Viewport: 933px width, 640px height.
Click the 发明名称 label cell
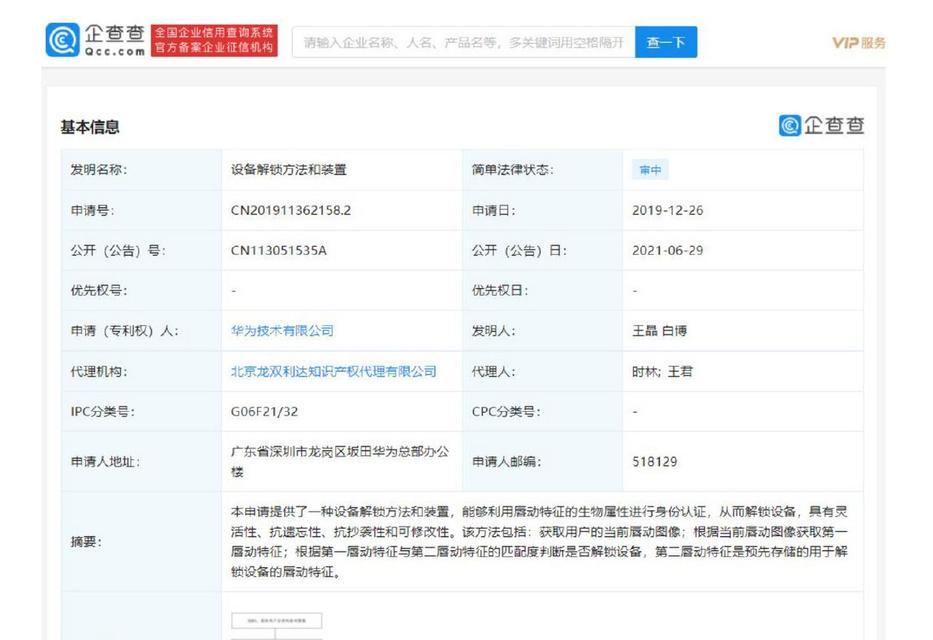point(142,170)
